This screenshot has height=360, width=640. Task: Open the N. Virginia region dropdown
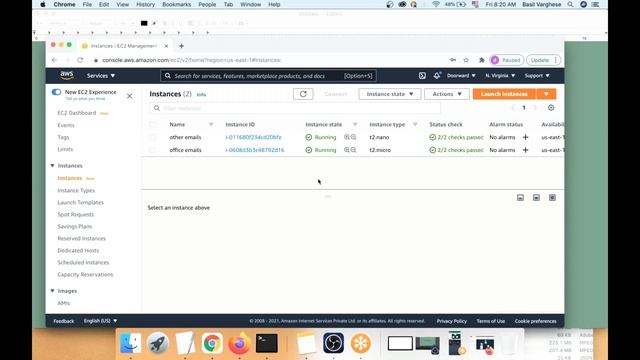(x=500, y=76)
